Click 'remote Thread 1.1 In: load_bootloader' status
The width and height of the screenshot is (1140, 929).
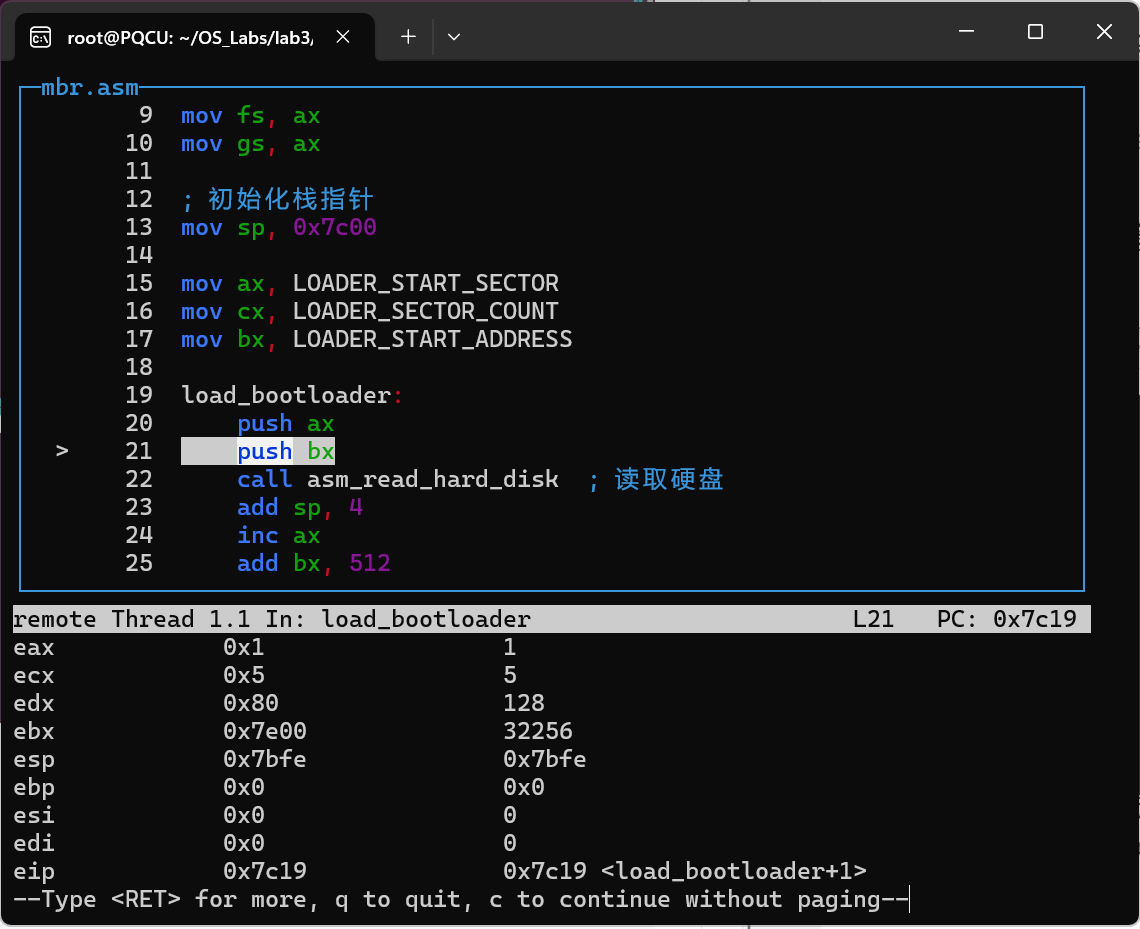pyautogui.click(x=272, y=619)
